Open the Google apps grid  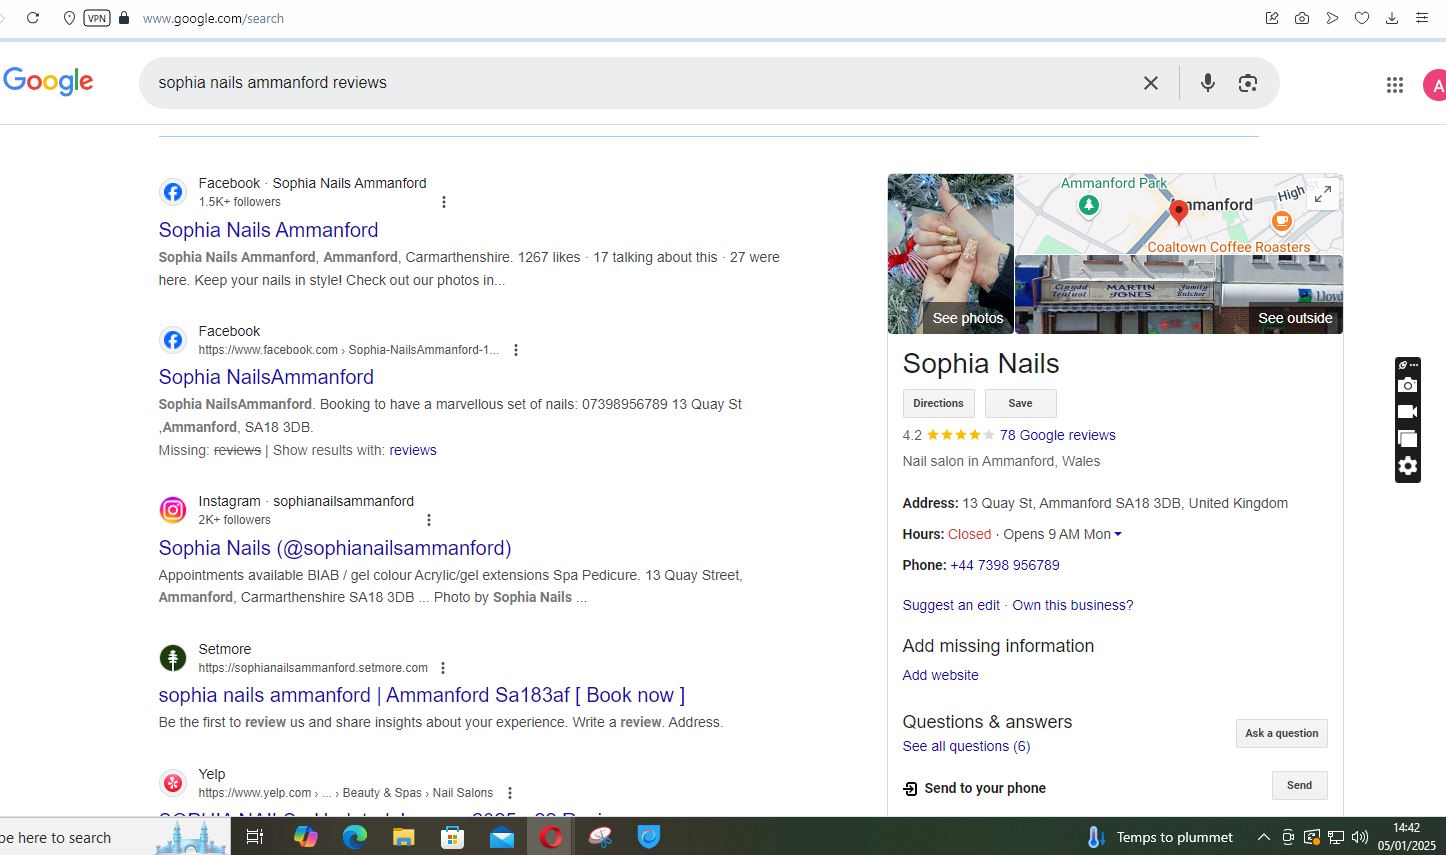coord(1395,85)
